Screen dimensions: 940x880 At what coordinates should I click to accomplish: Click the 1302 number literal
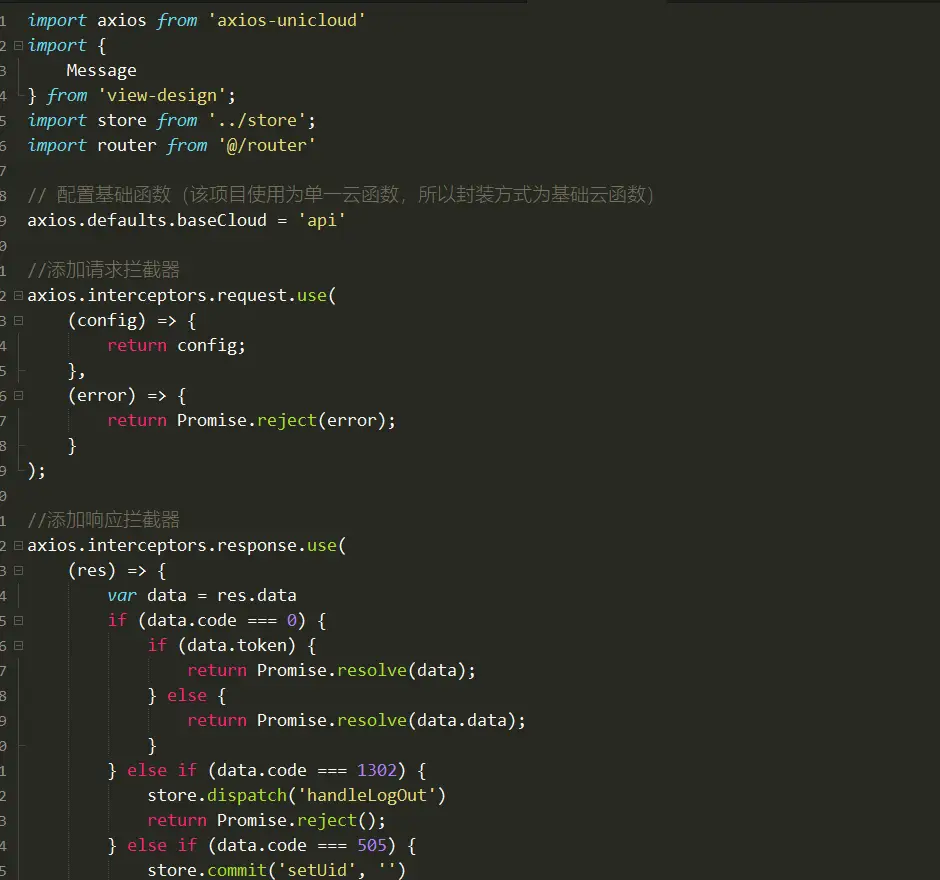[376, 770]
